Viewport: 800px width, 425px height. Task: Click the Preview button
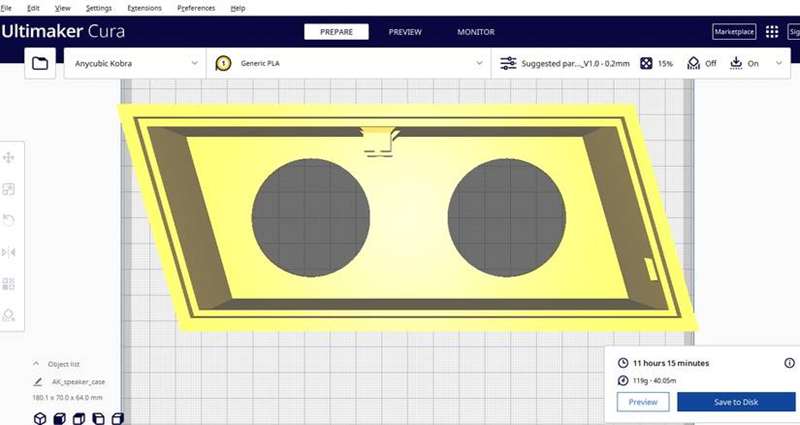(x=643, y=402)
